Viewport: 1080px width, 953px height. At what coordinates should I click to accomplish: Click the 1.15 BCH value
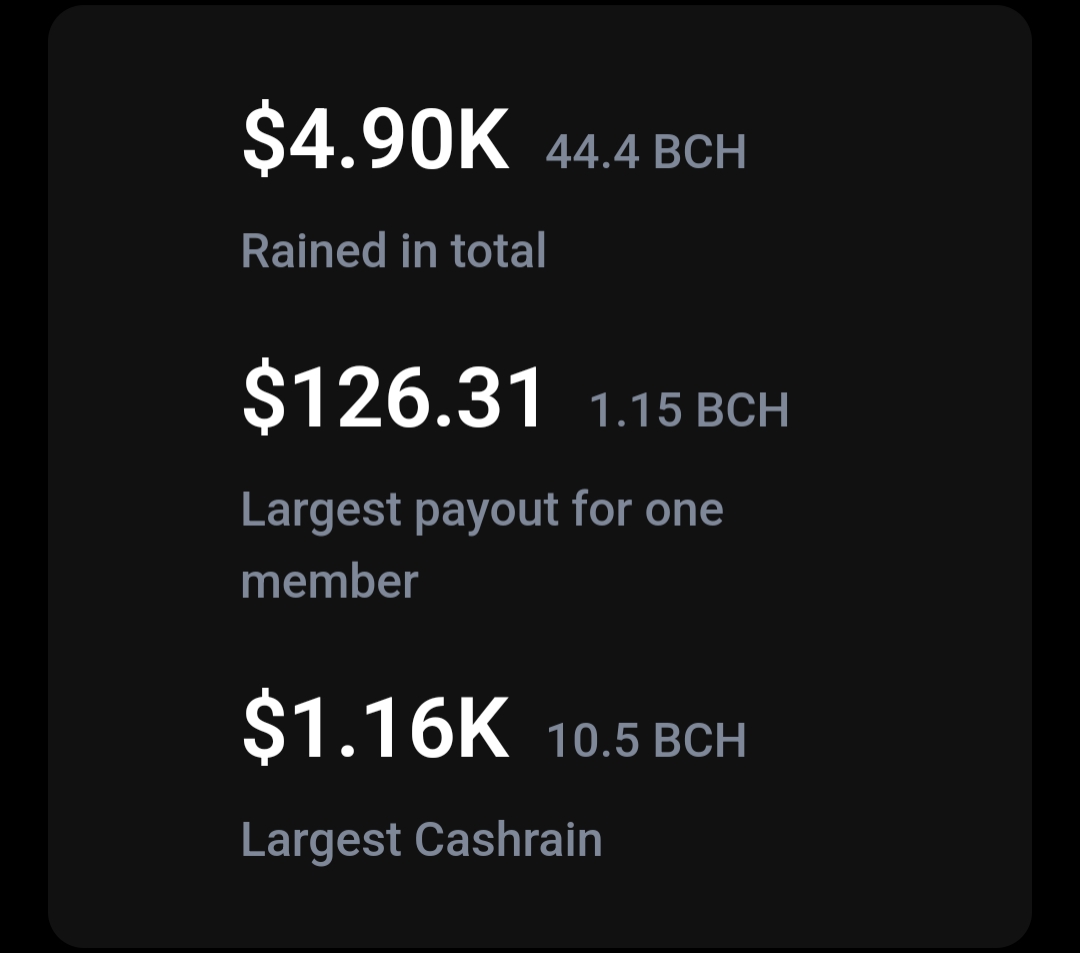(689, 410)
